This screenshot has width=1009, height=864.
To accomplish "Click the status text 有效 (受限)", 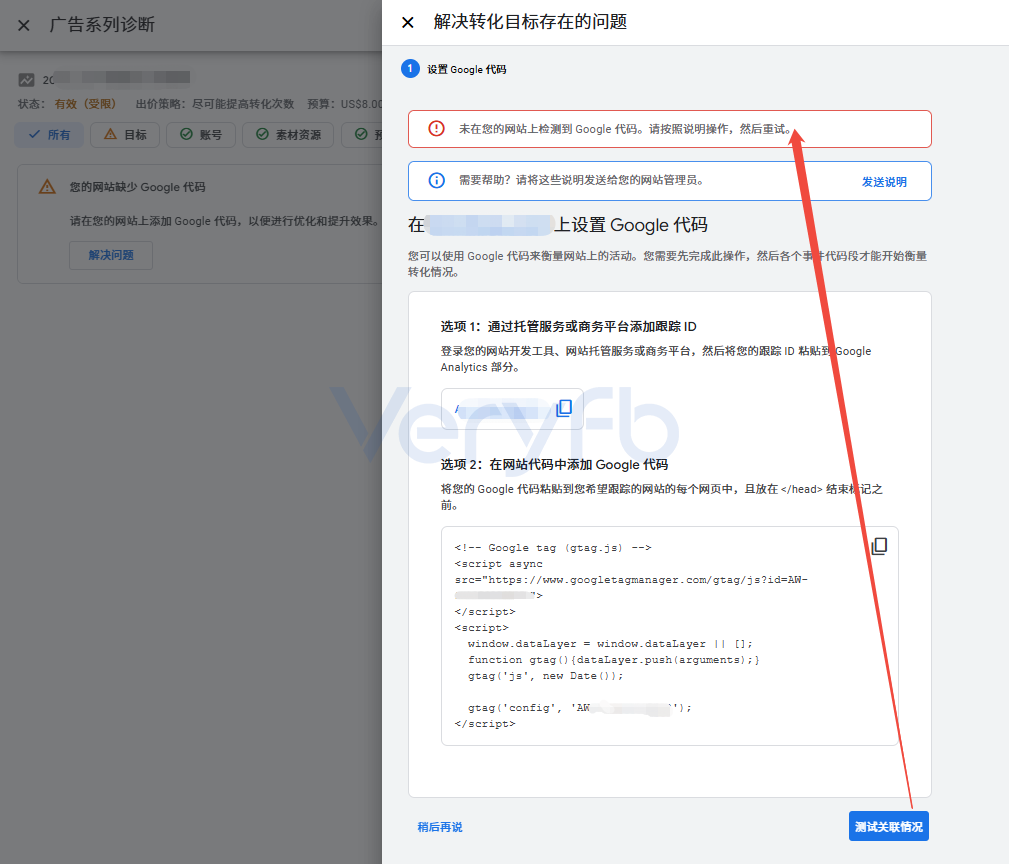I will pyautogui.click(x=85, y=104).
